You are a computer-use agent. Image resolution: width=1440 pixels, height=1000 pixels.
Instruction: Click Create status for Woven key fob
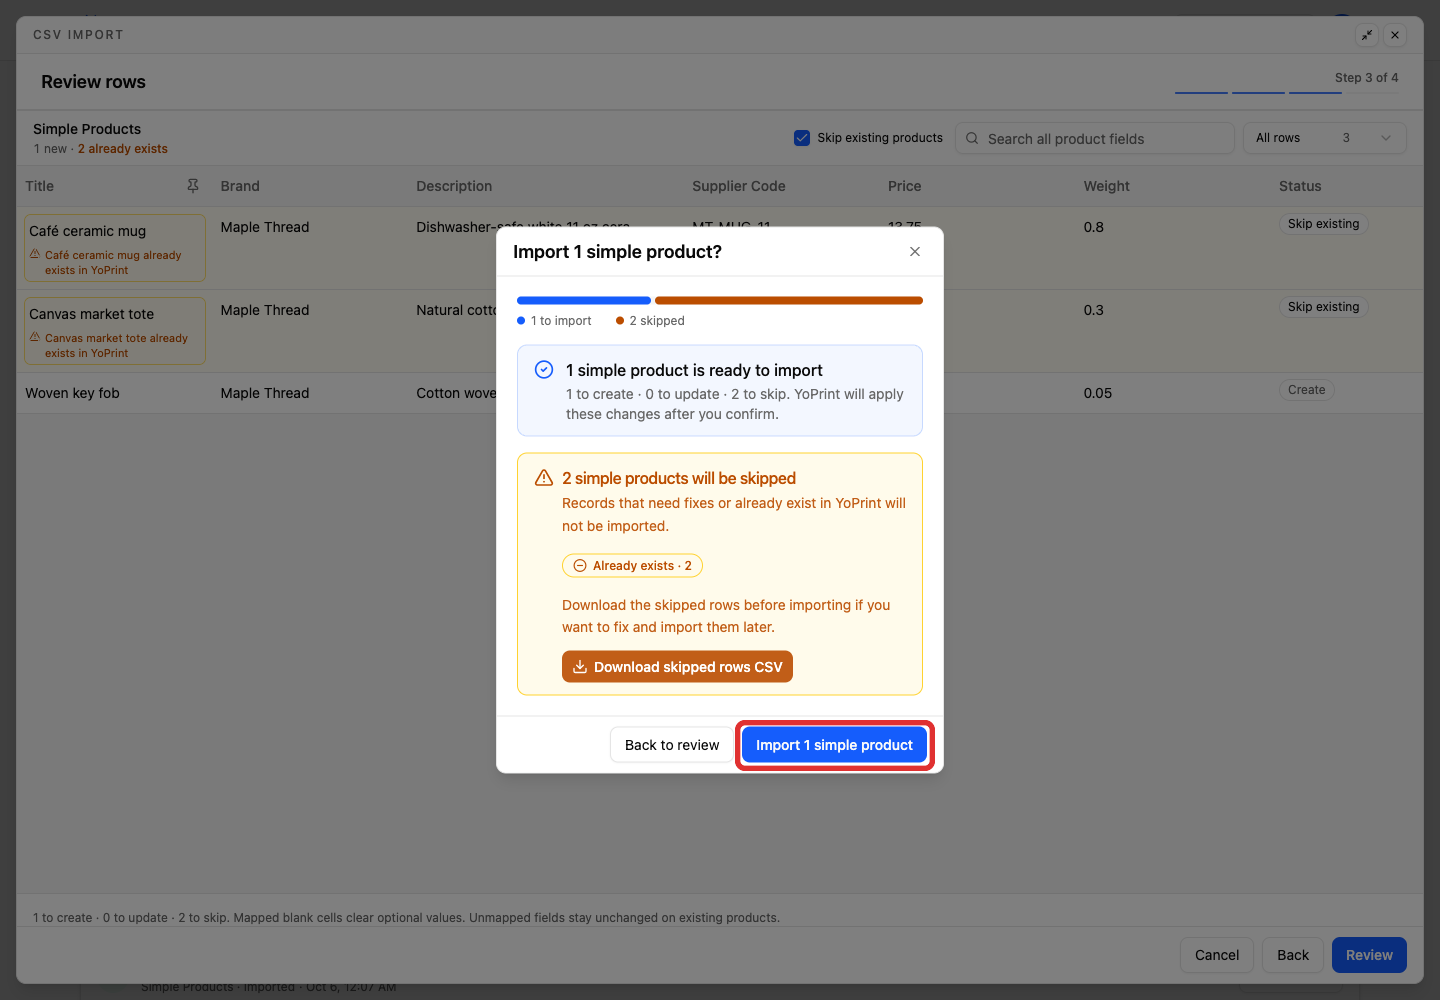pyautogui.click(x=1306, y=390)
